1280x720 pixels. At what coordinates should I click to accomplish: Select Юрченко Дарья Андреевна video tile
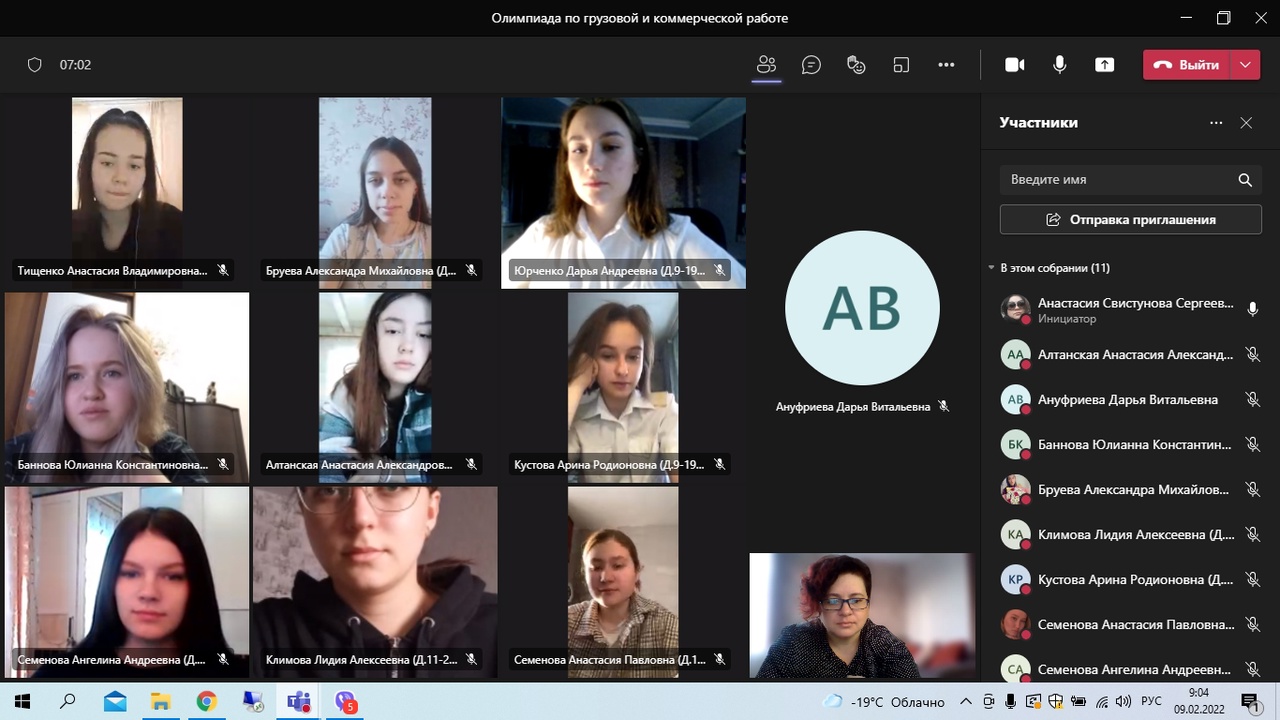click(x=623, y=192)
